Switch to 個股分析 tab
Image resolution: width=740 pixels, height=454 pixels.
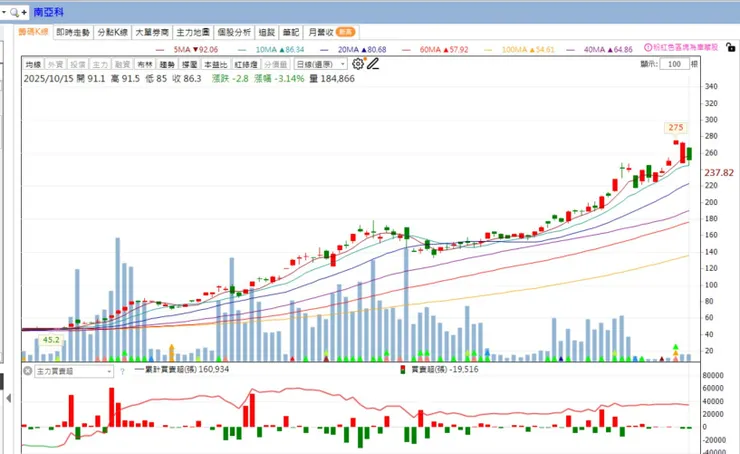(234, 32)
